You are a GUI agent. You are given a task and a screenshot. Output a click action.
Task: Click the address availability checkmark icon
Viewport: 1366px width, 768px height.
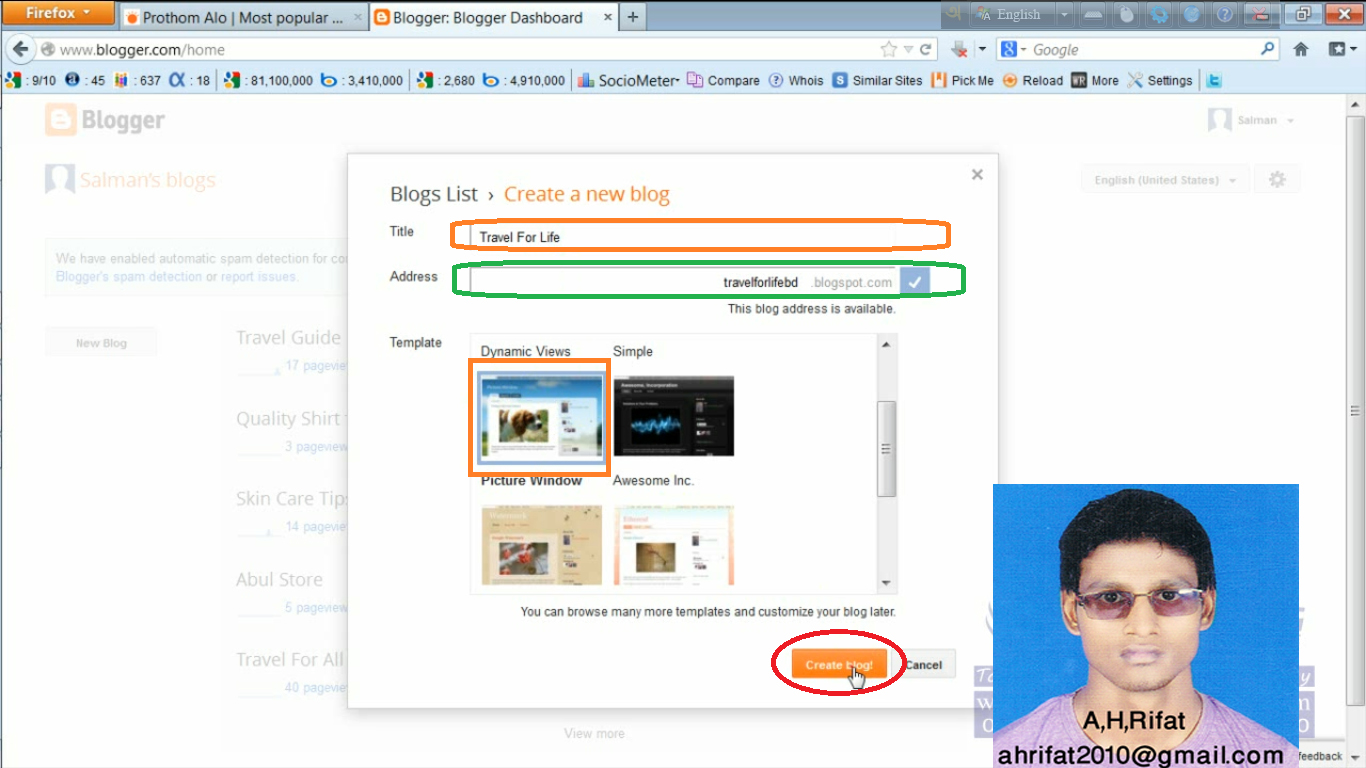click(x=915, y=282)
